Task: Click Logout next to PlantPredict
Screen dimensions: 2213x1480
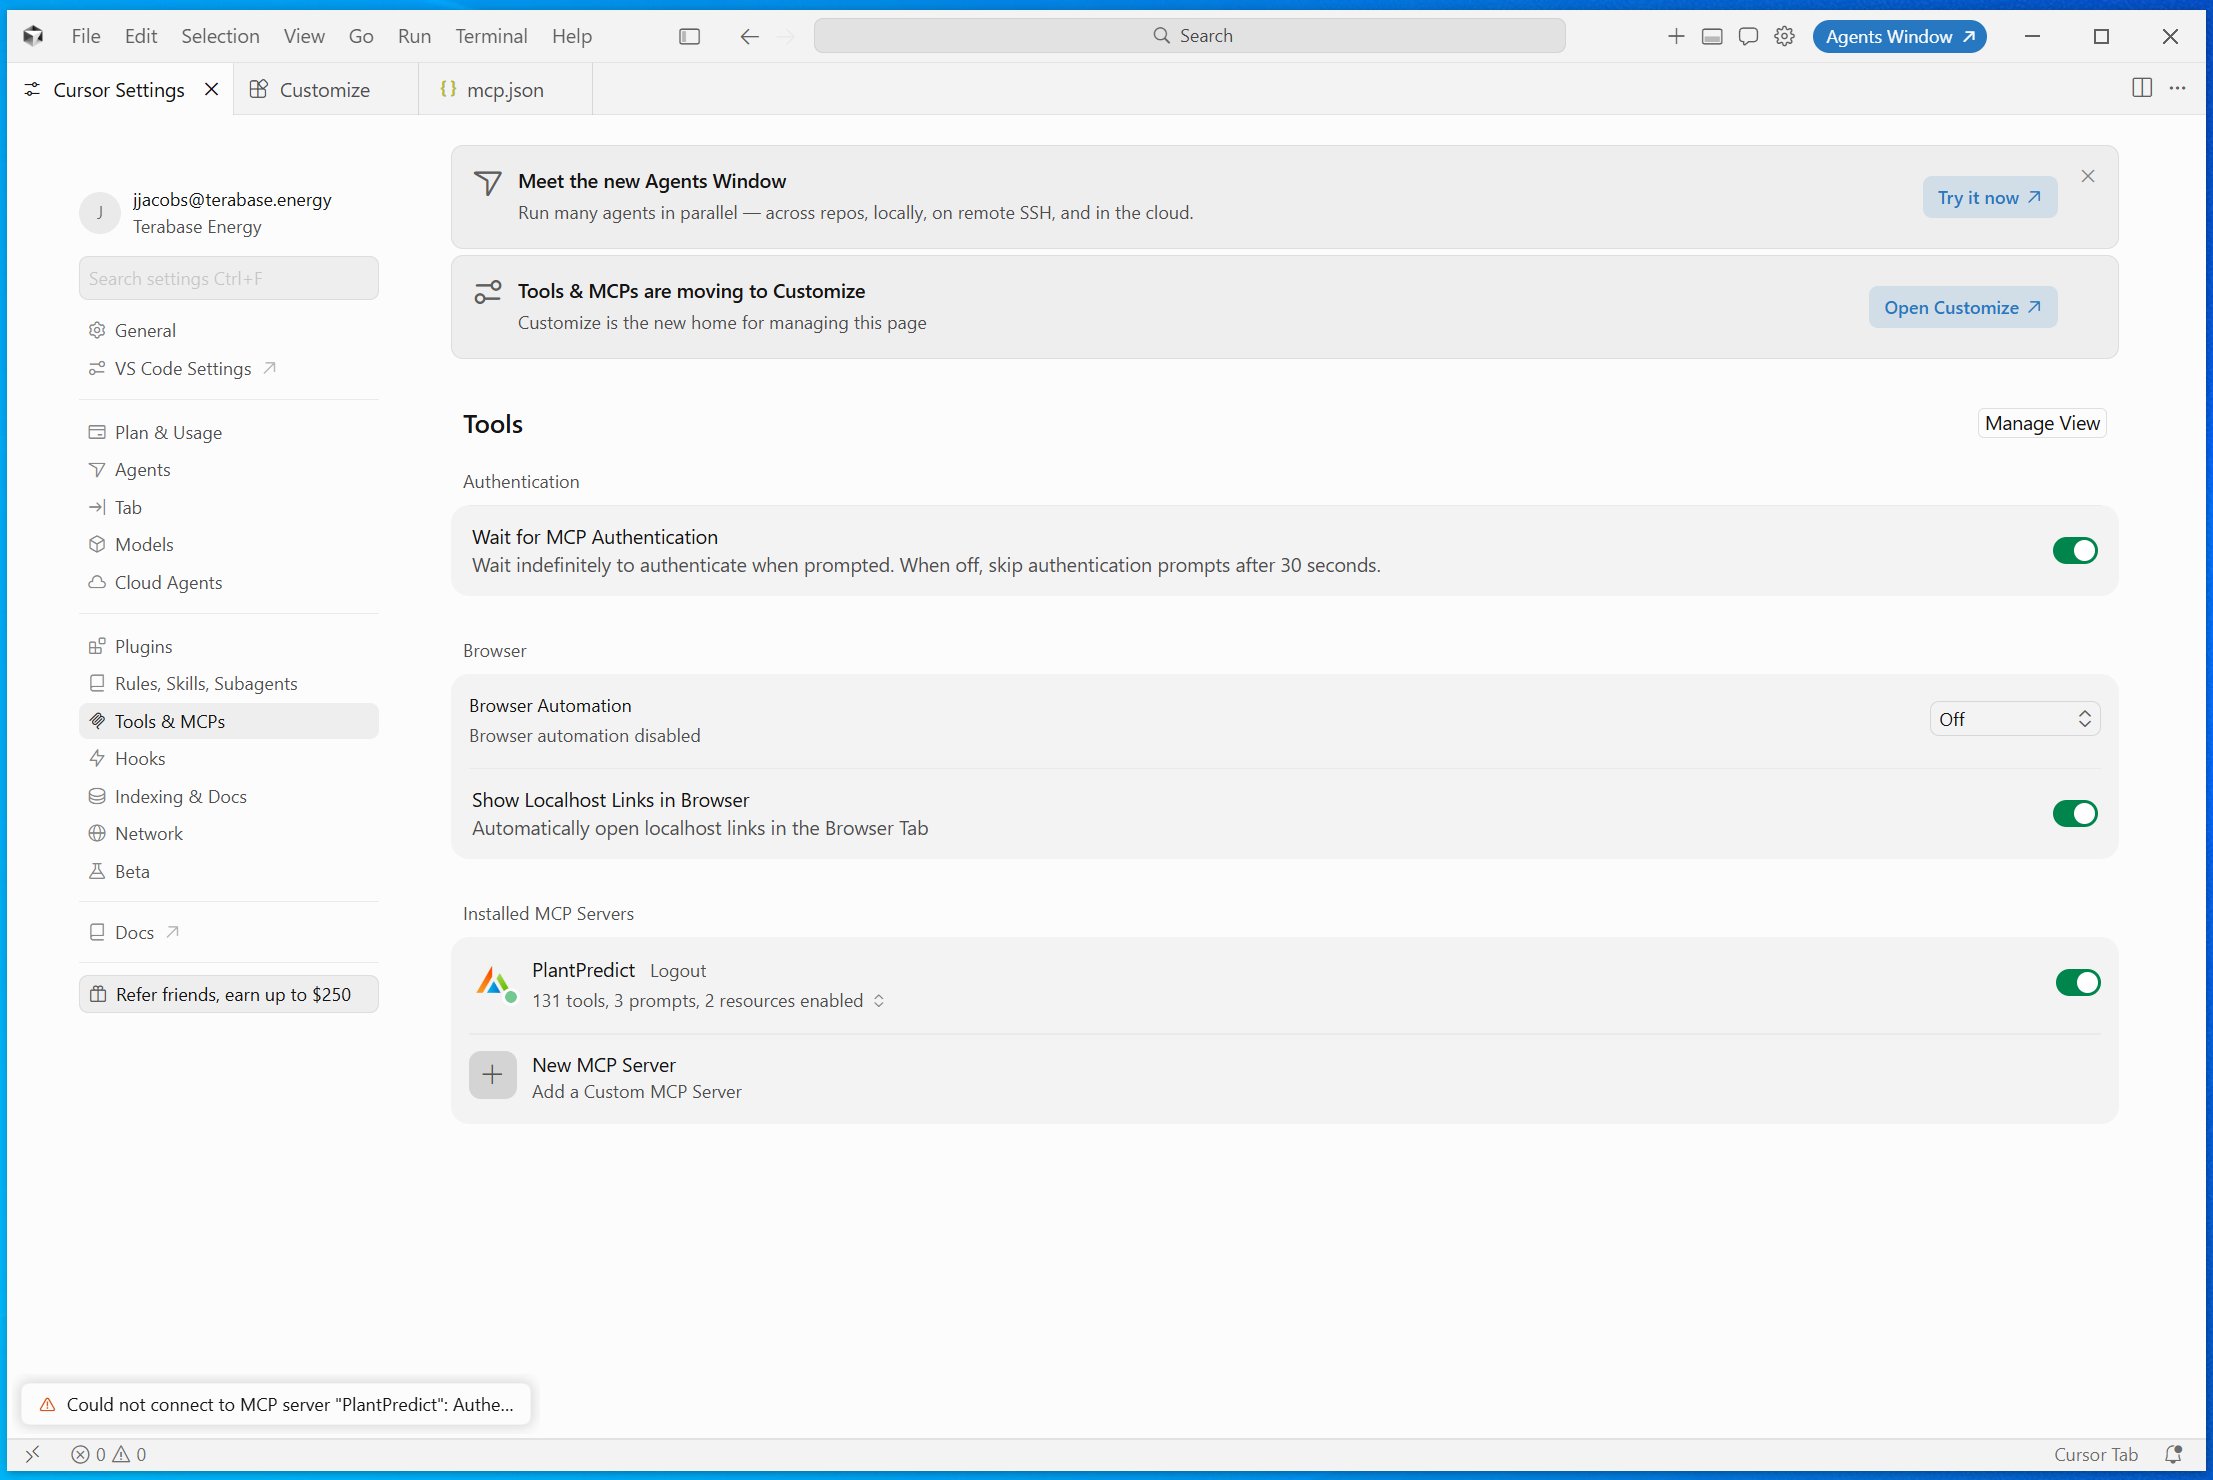Action: (678, 970)
